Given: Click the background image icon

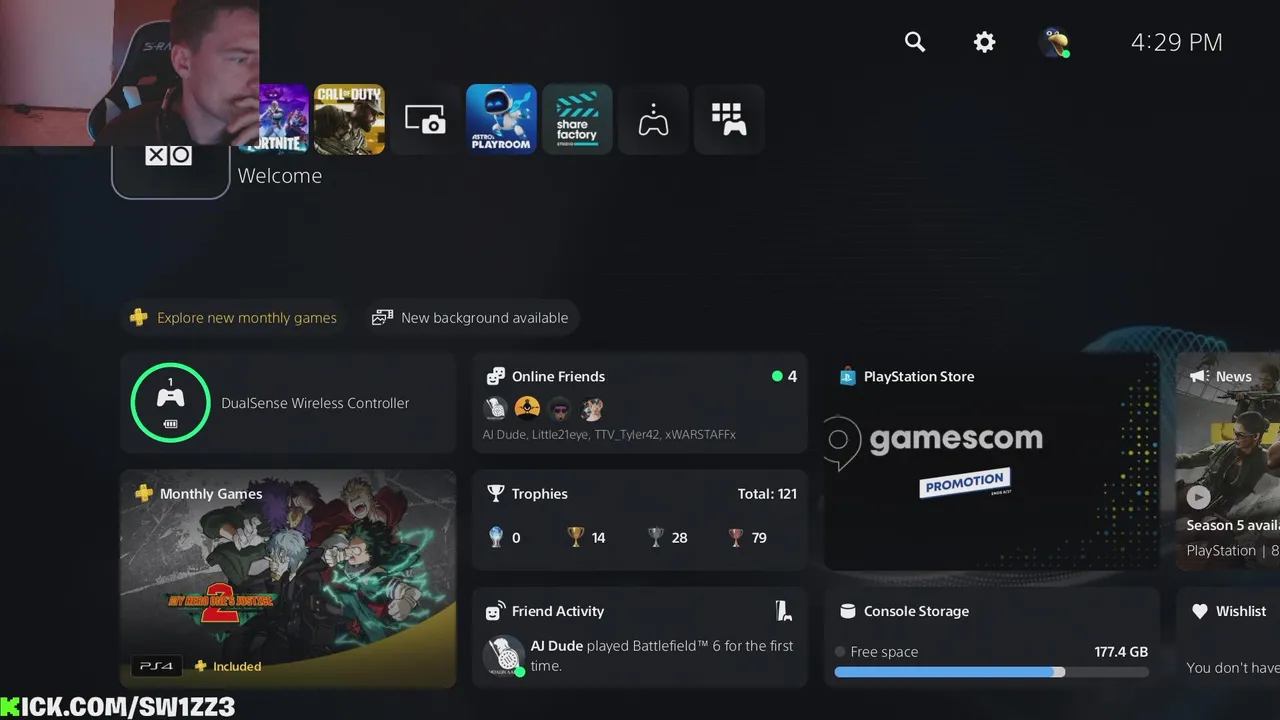Looking at the screenshot, I should tap(382, 318).
